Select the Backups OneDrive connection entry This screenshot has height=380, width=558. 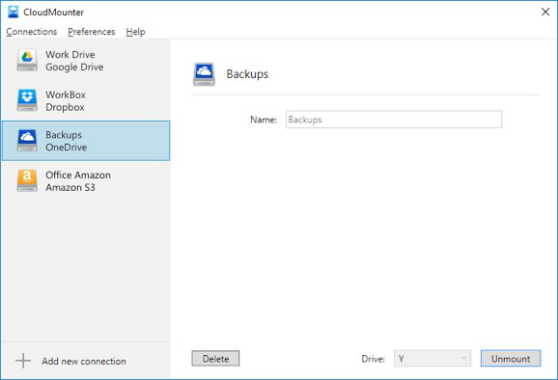point(86,141)
